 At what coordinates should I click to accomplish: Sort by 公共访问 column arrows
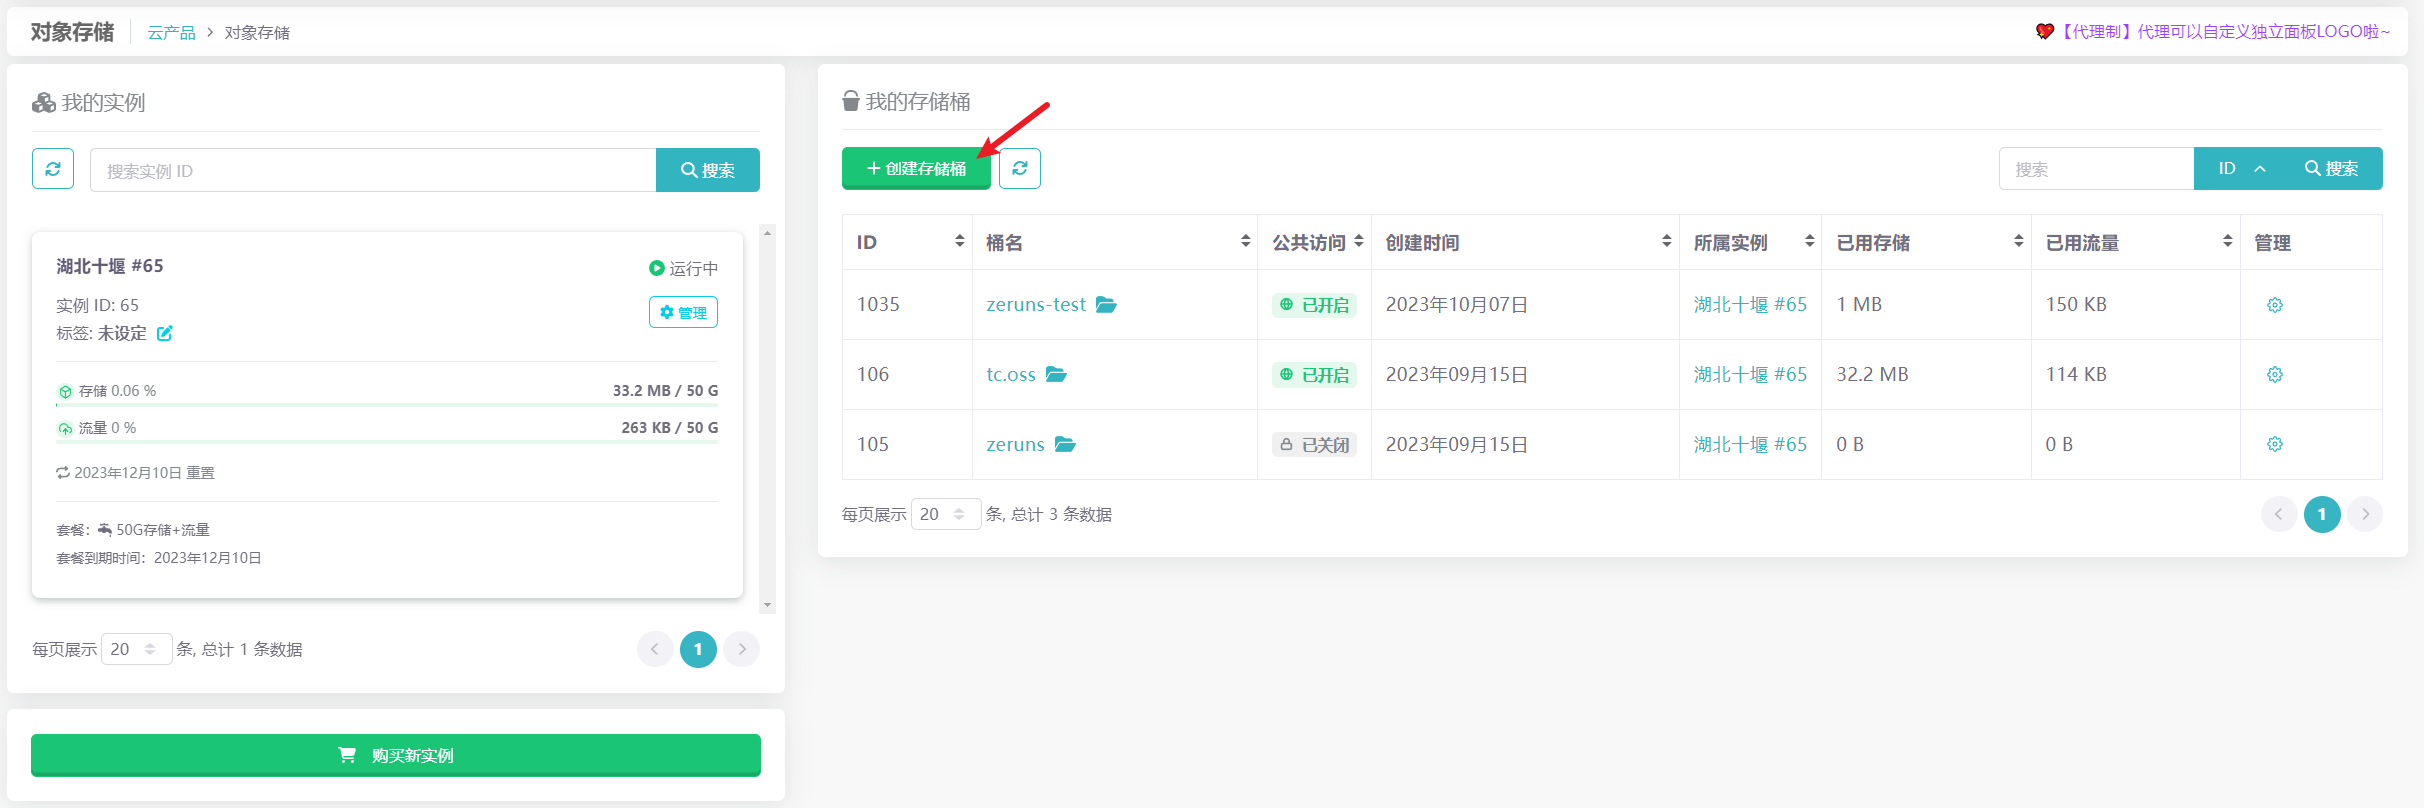(x=1359, y=241)
